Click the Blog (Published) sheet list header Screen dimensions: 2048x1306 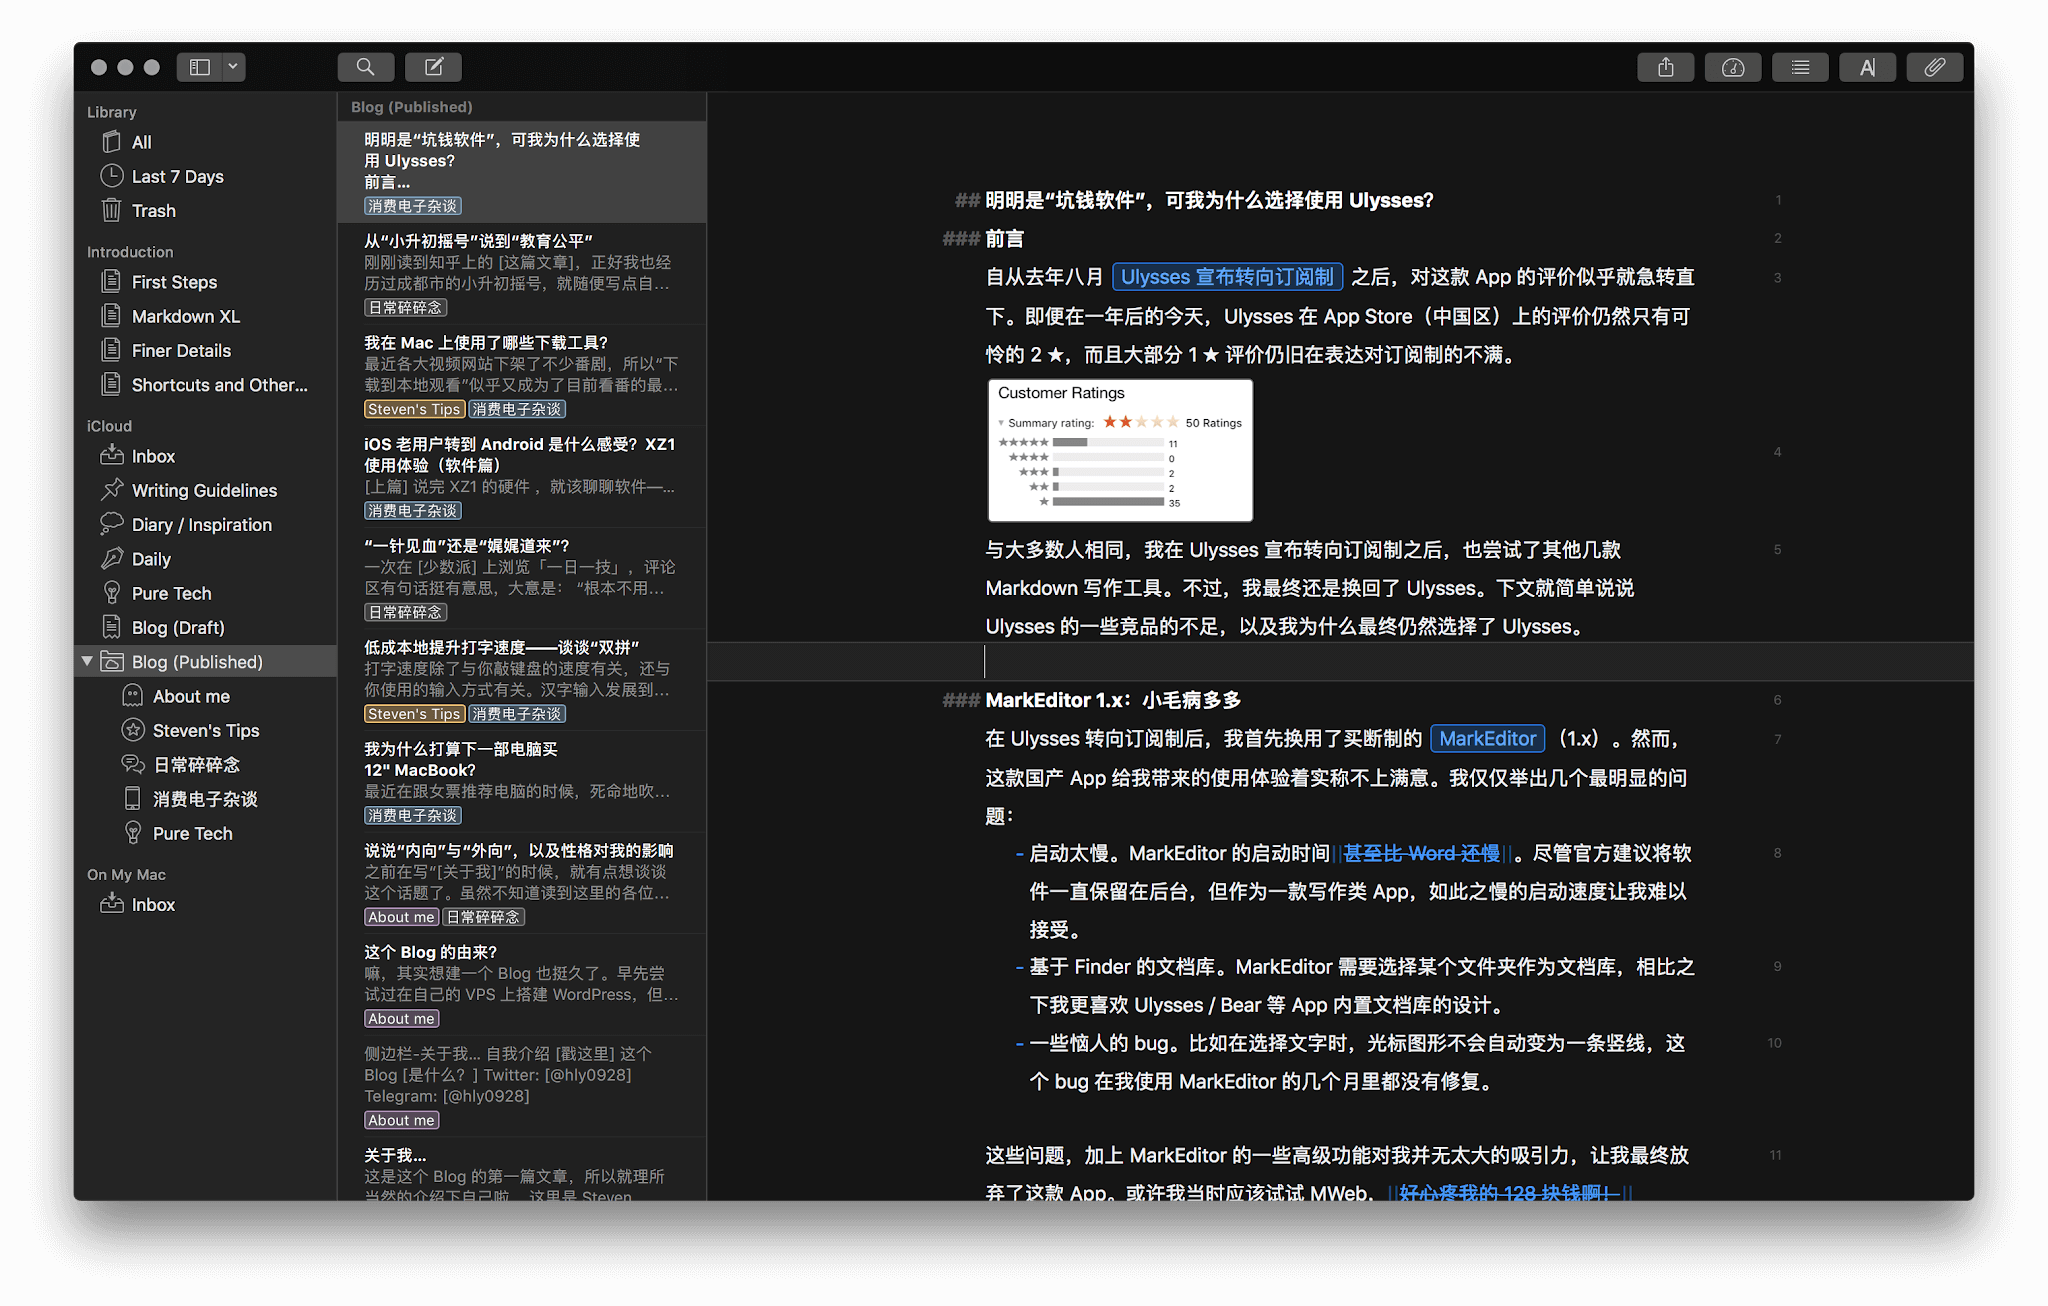(x=412, y=107)
